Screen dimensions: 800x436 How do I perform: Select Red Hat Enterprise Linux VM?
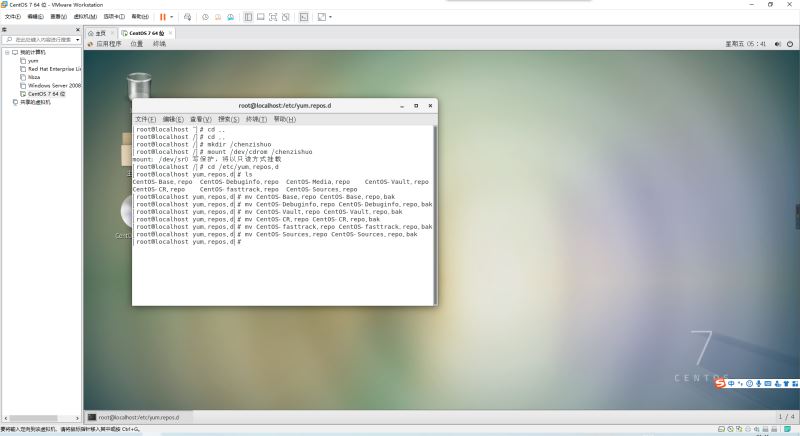tap(51, 69)
